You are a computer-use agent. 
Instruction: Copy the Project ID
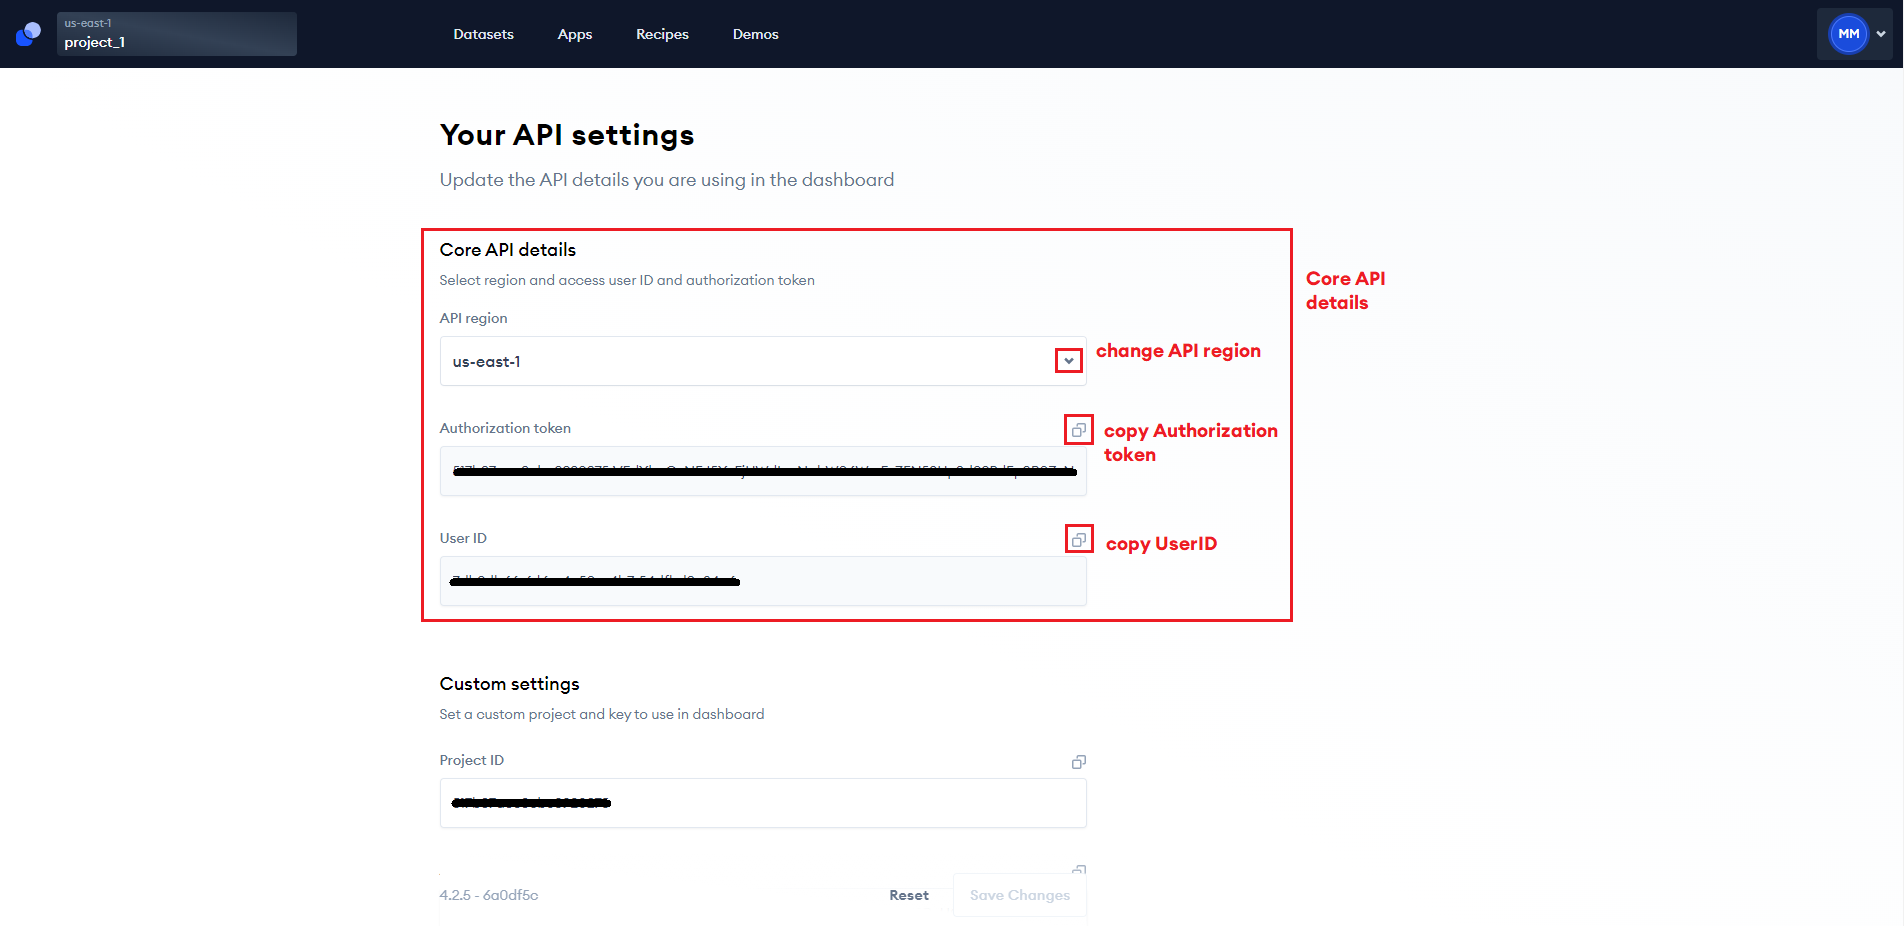(1079, 762)
